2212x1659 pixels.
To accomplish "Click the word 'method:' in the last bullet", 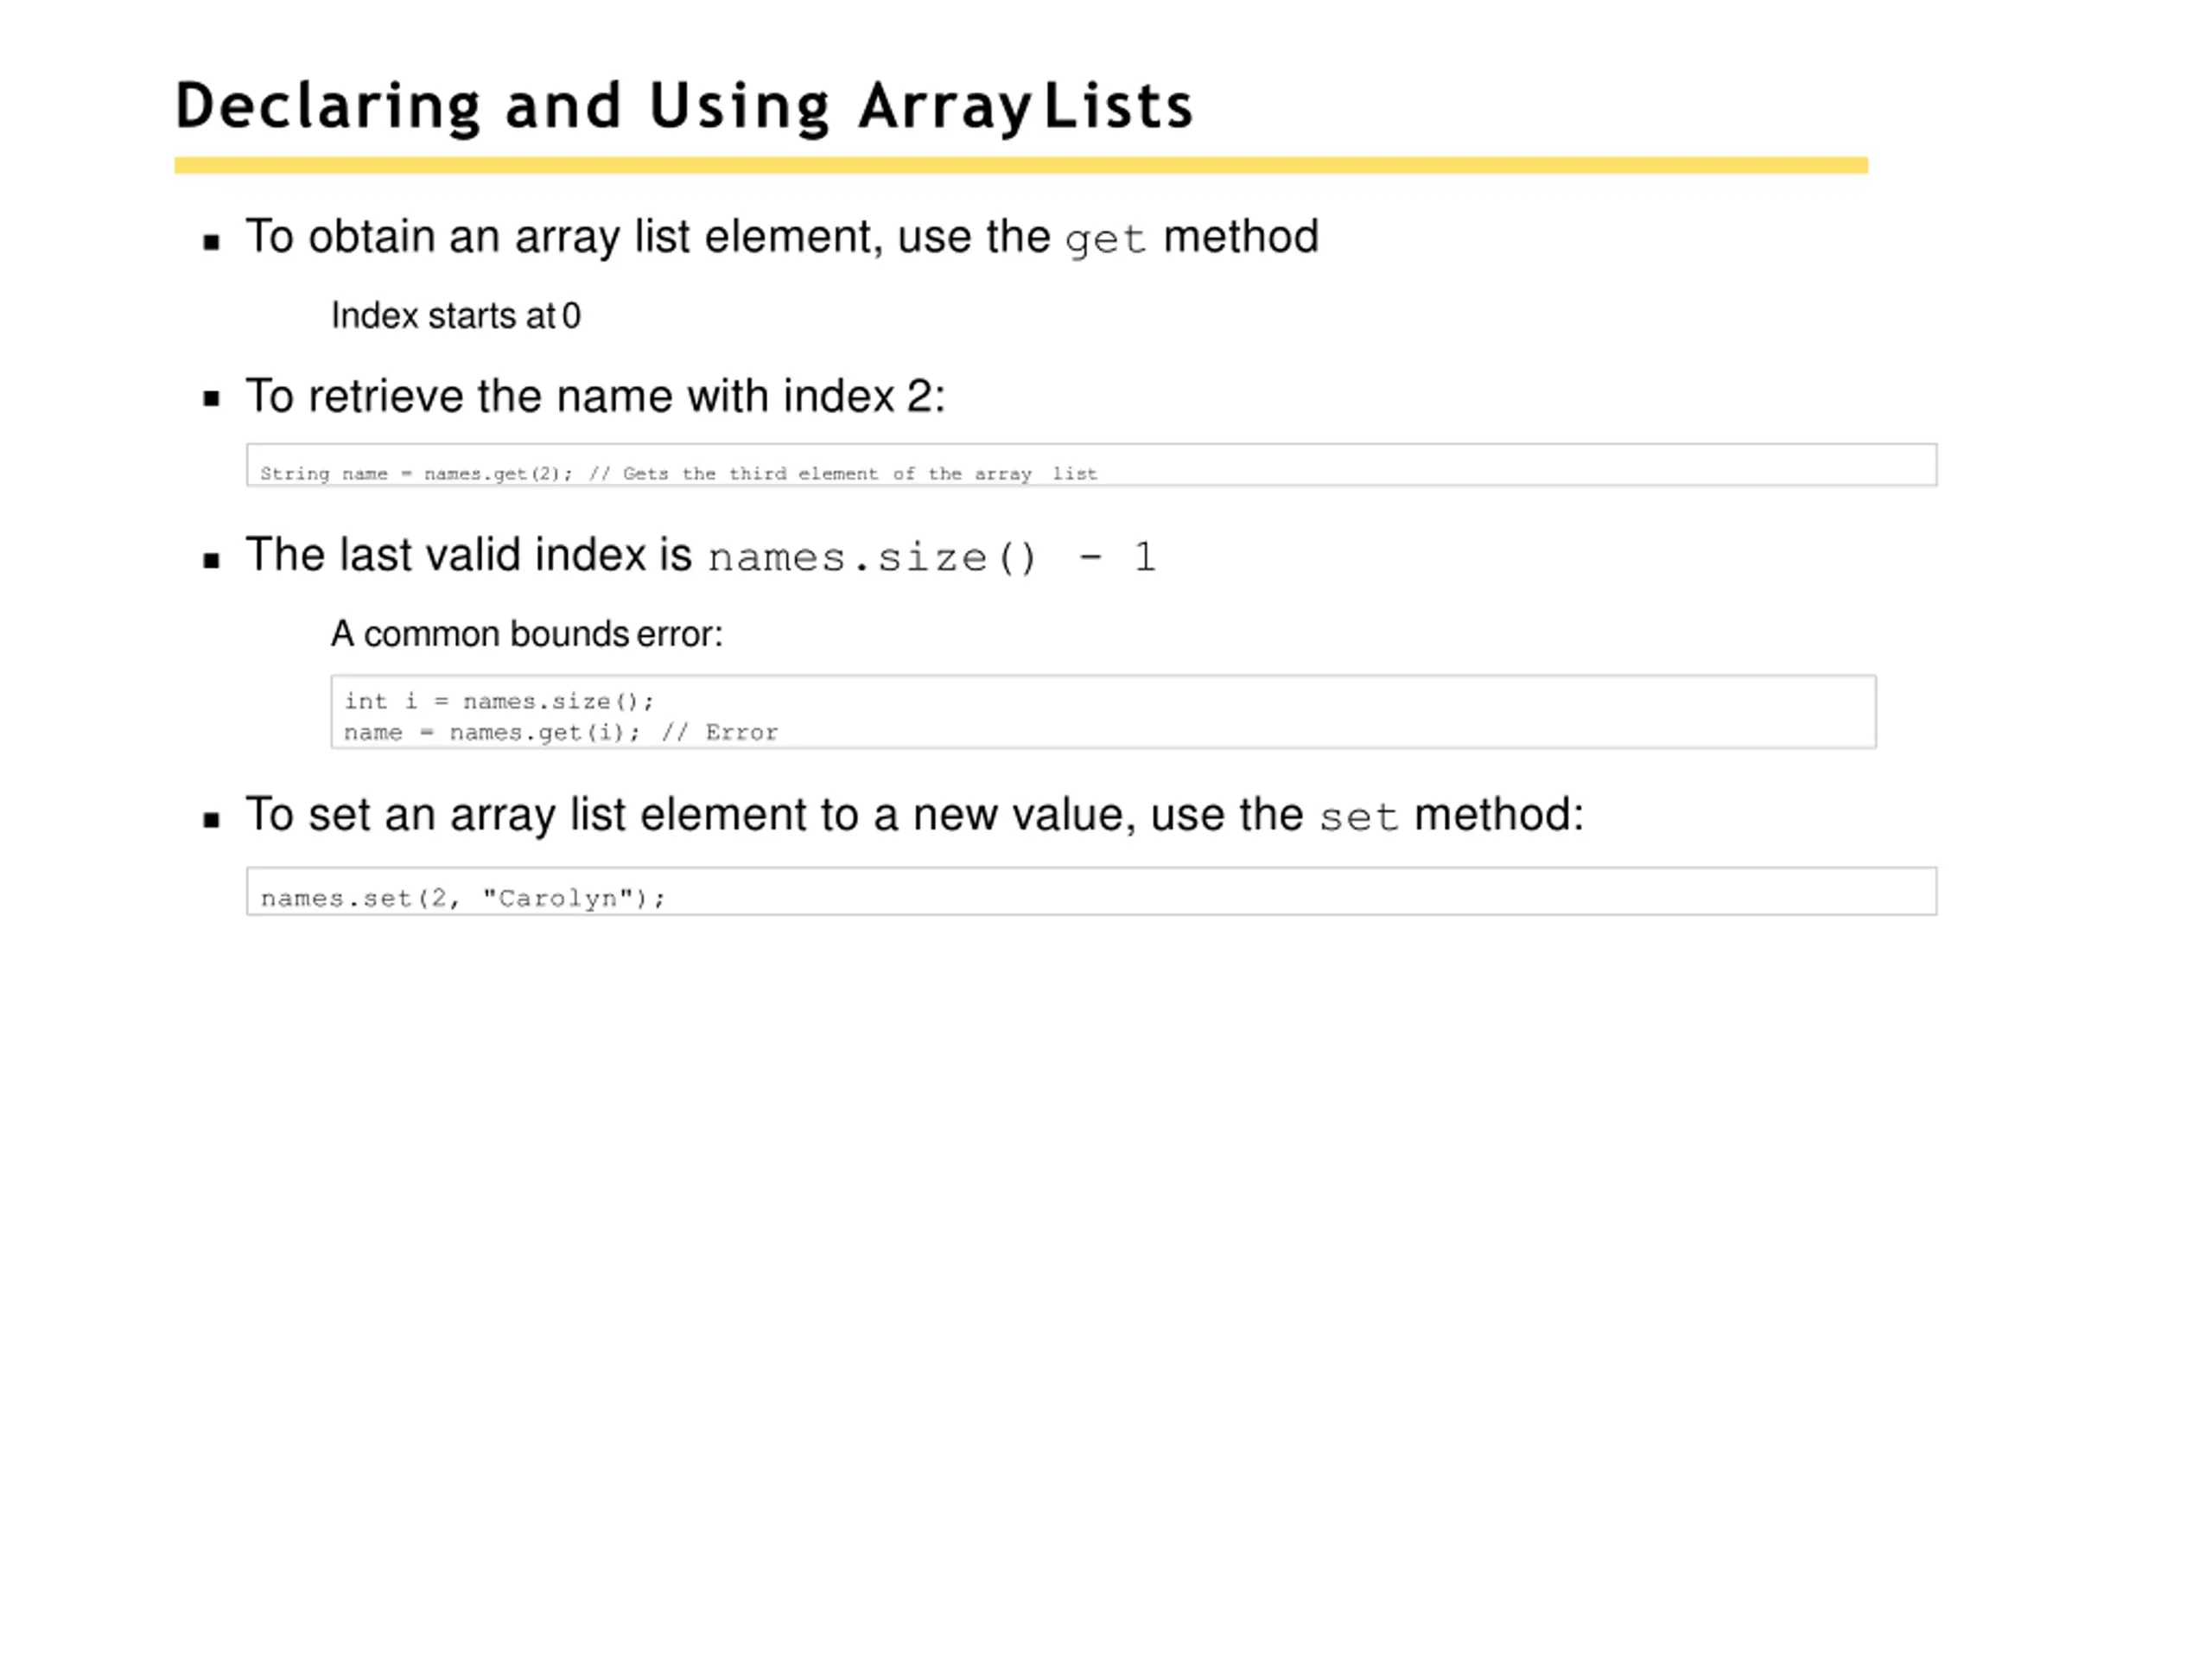I will coord(1498,814).
